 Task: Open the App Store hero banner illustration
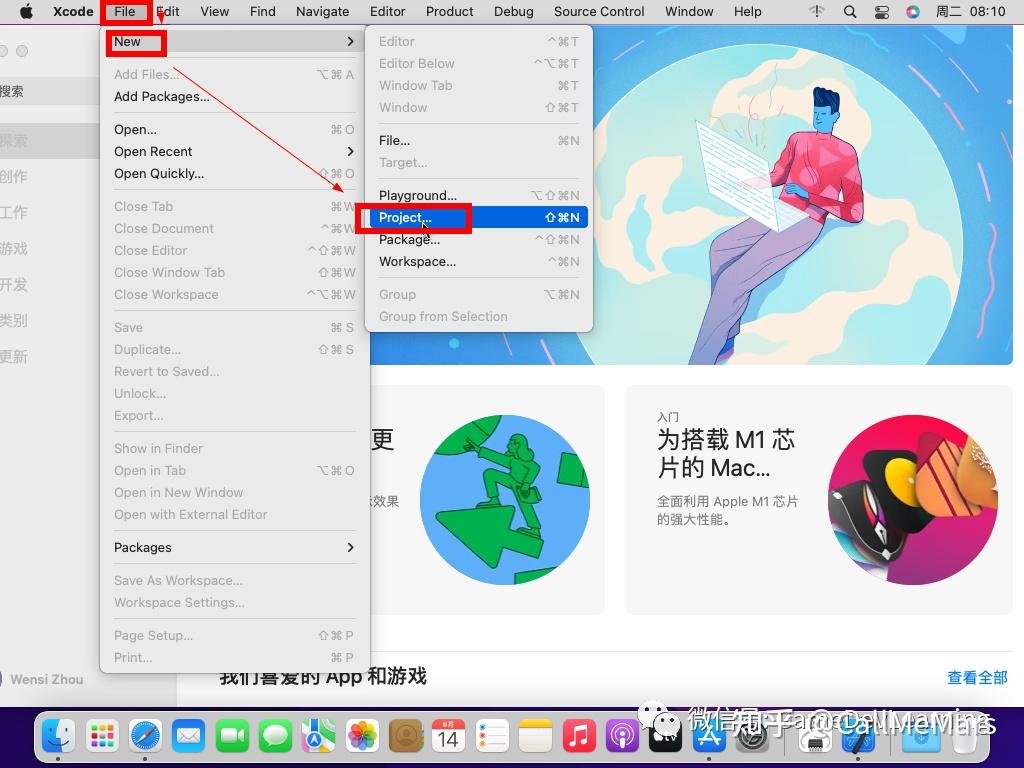coord(803,195)
